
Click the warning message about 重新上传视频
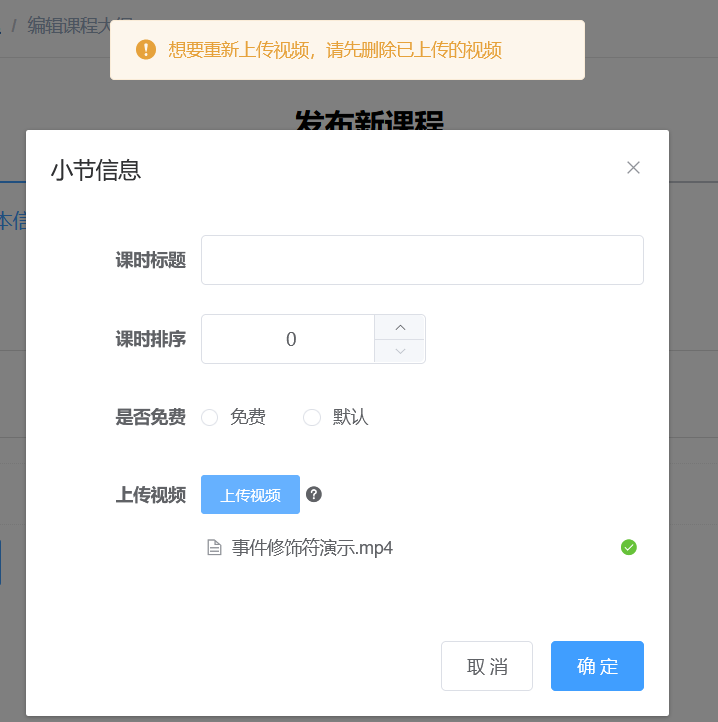pos(335,50)
